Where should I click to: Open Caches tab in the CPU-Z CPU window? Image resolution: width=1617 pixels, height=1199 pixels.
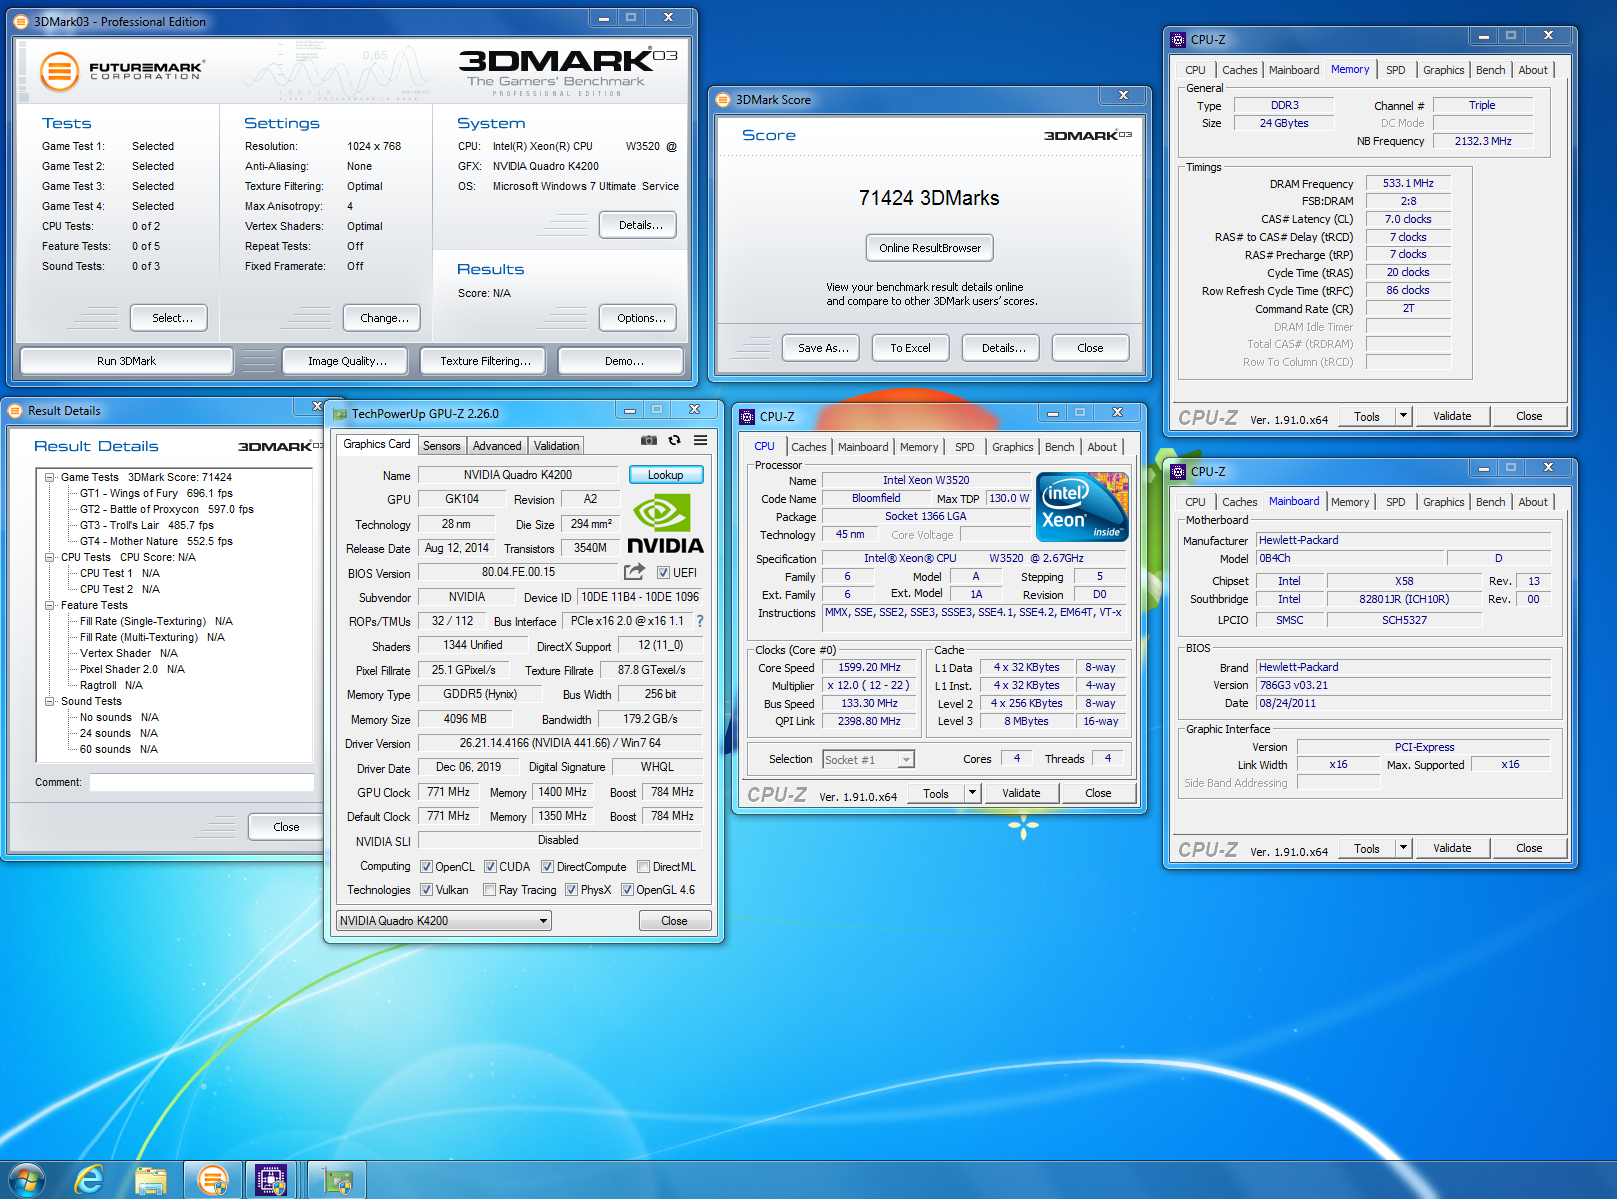point(809,447)
